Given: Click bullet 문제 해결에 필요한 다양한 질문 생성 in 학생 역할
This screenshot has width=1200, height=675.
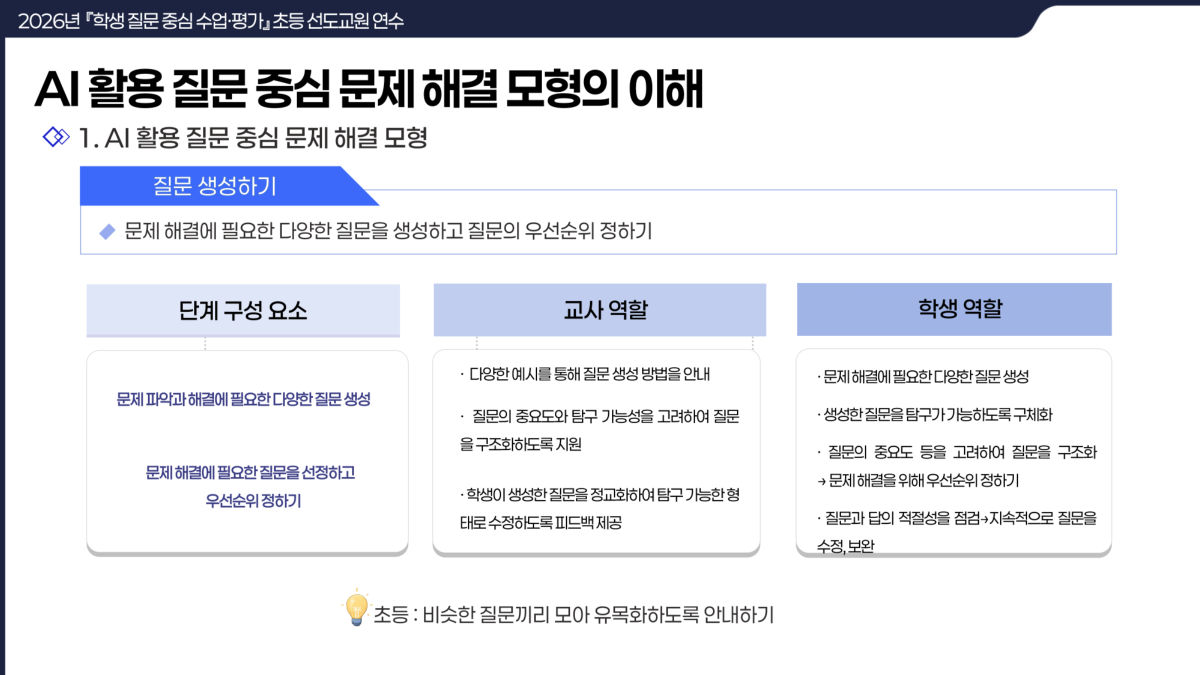Looking at the screenshot, I should coord(923,377).
